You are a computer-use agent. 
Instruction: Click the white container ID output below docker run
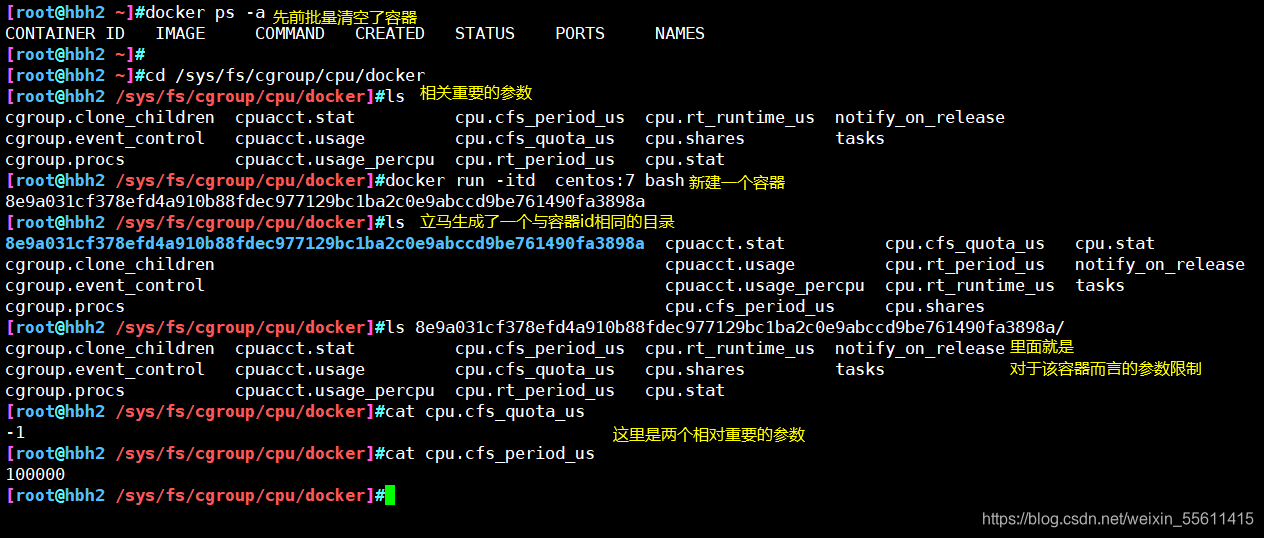point(325,201)
